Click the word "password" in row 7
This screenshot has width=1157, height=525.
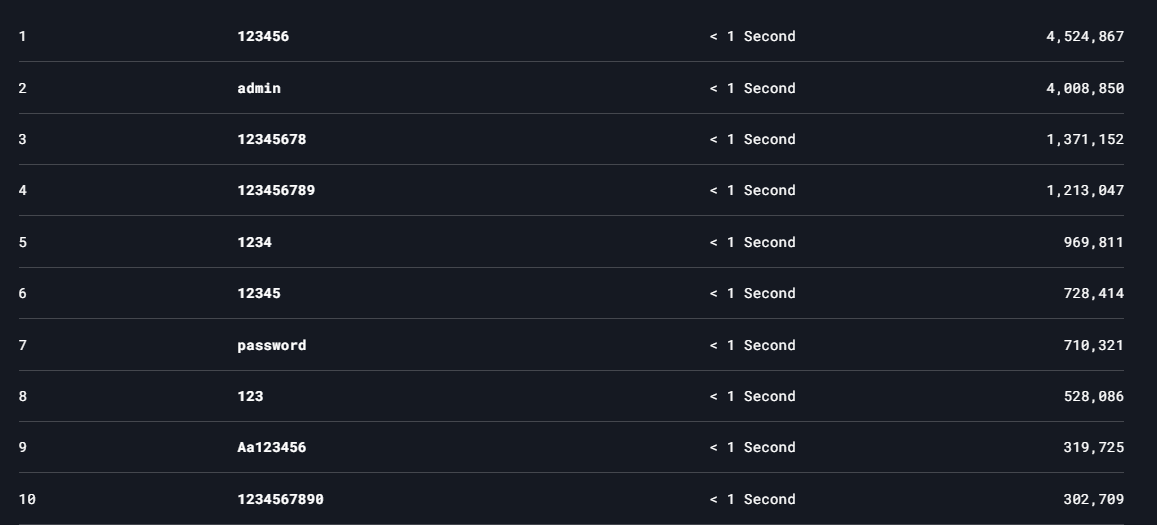tap(272, 346)
